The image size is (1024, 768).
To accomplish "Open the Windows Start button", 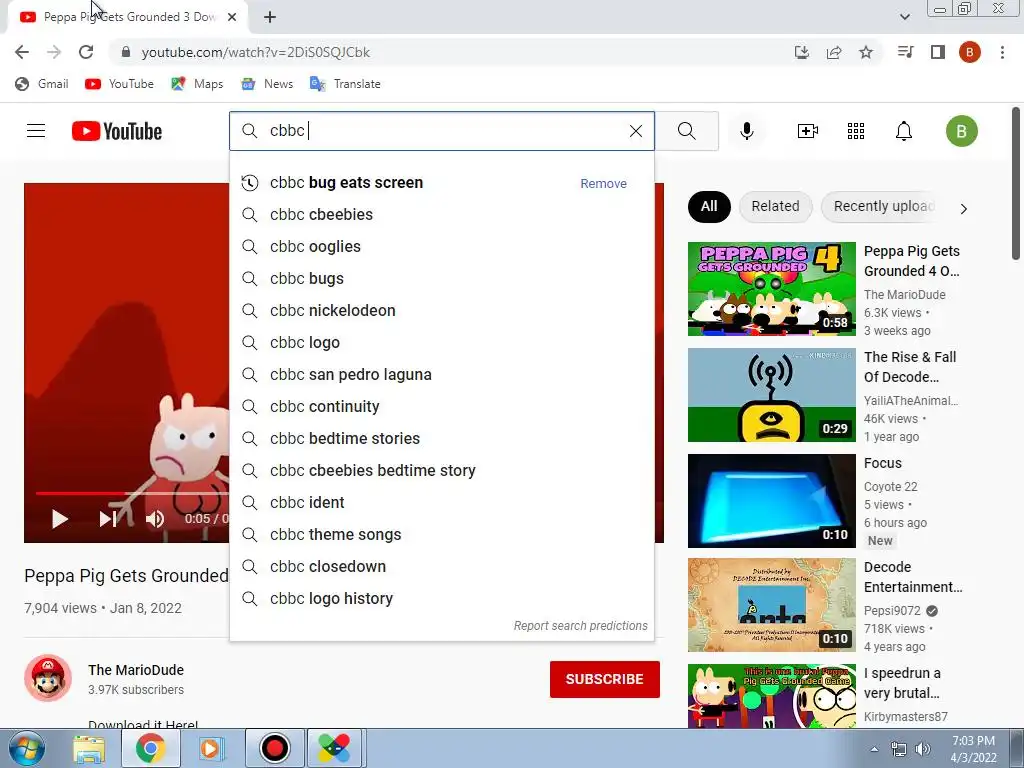I will click(27, 748).
